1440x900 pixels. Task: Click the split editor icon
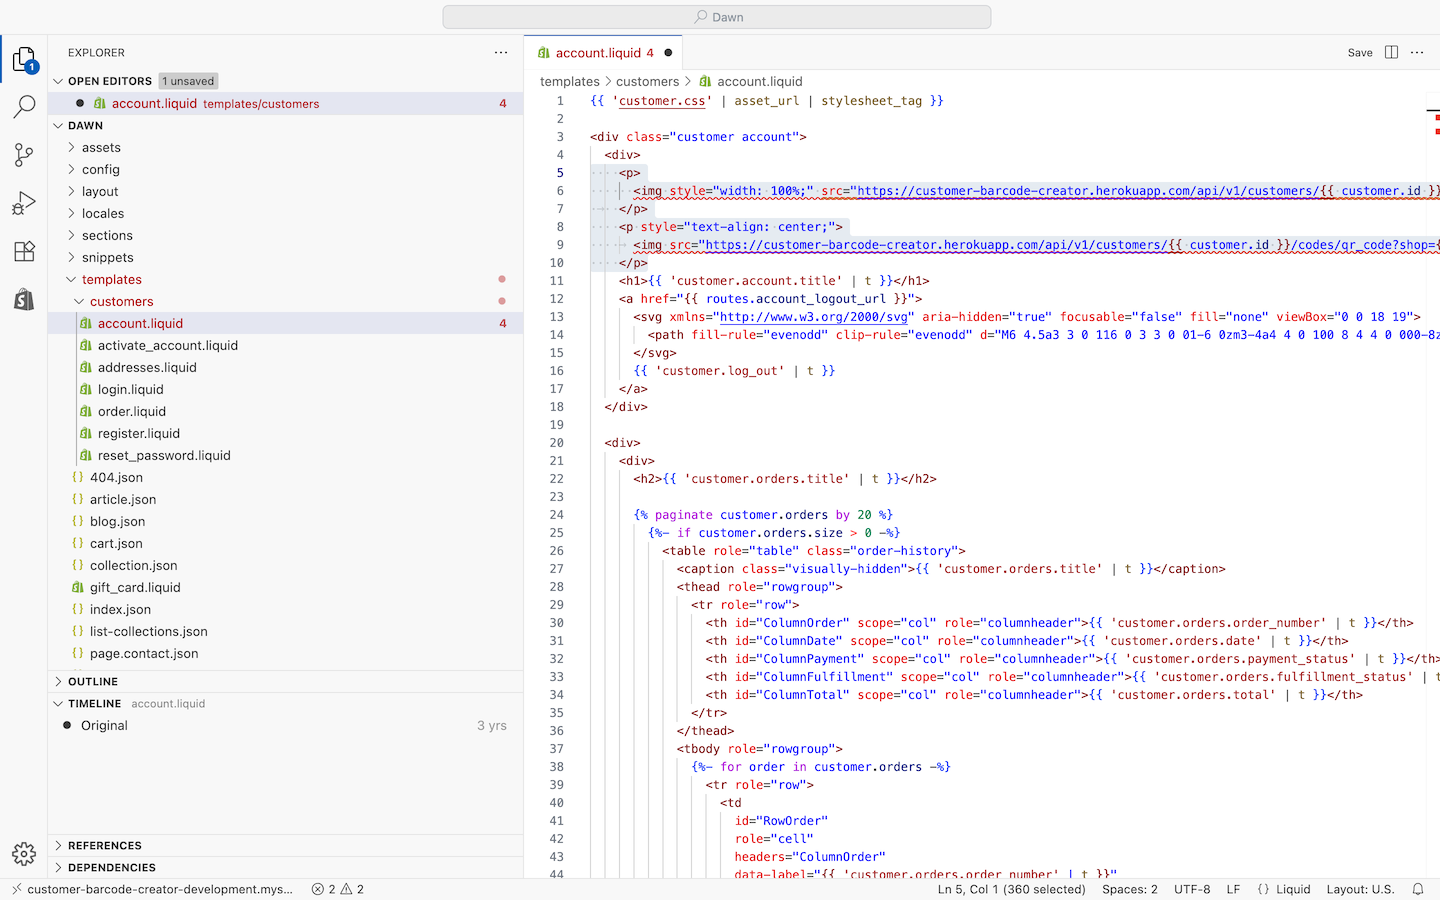pos(1391,53)
